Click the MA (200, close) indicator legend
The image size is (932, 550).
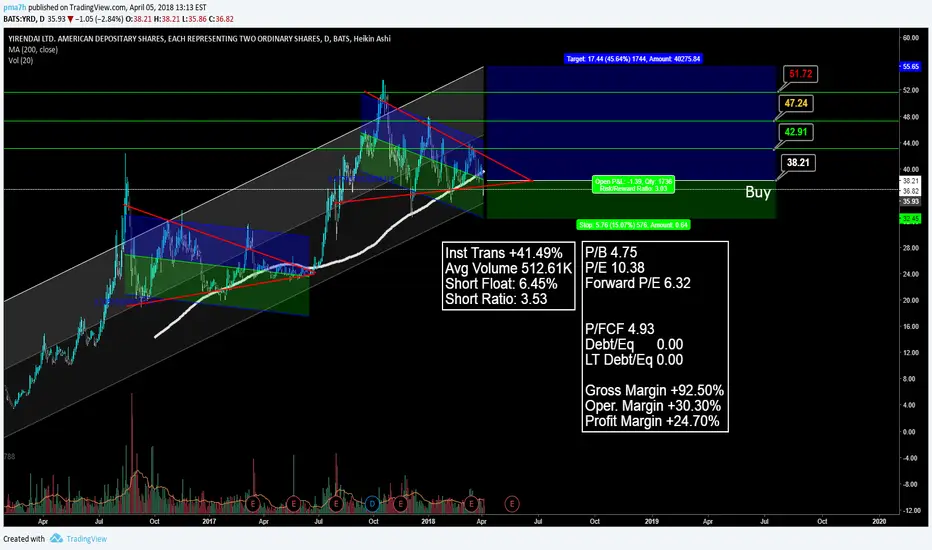33,49
